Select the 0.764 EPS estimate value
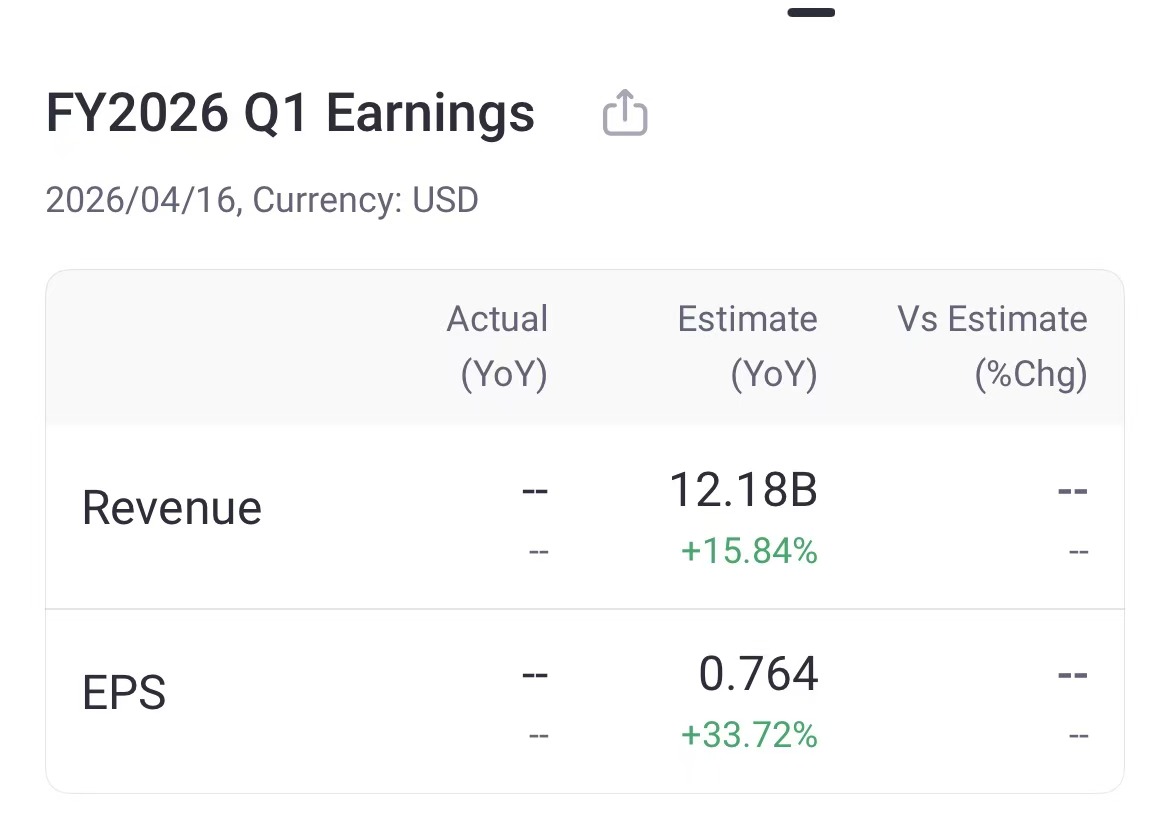1170x830 pixels. coord(757,673)
